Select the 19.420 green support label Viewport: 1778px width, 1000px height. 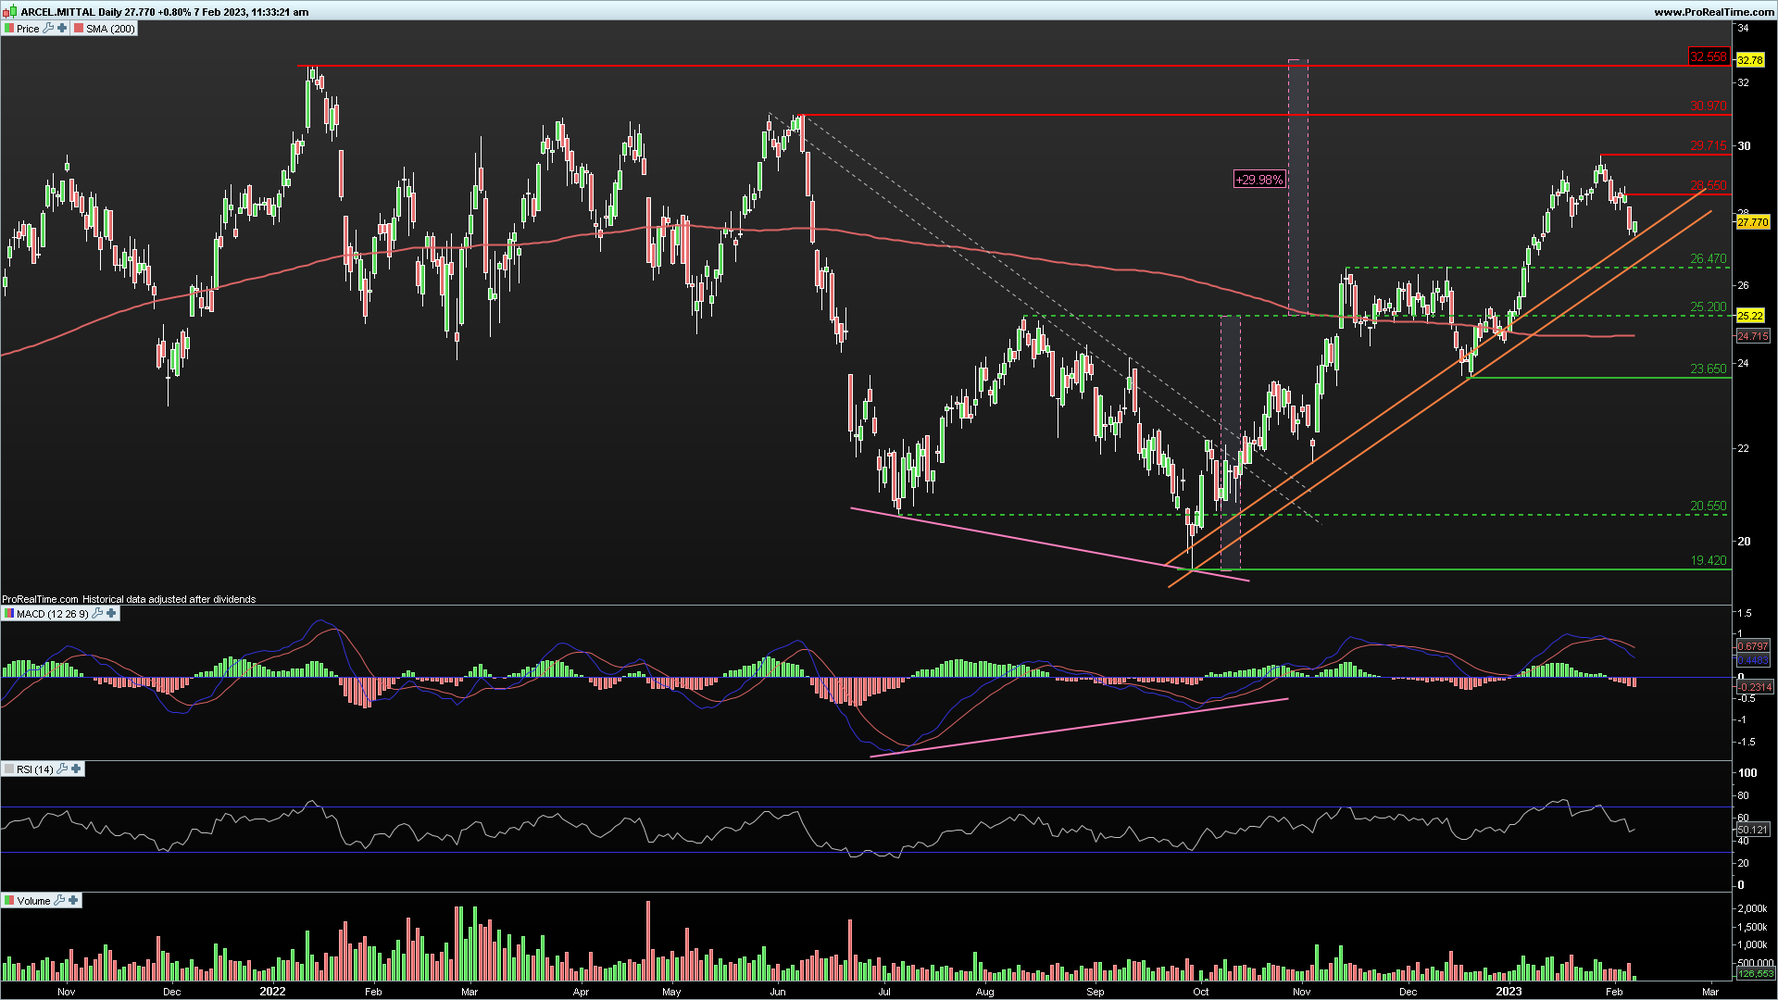tap(1708, 560)
